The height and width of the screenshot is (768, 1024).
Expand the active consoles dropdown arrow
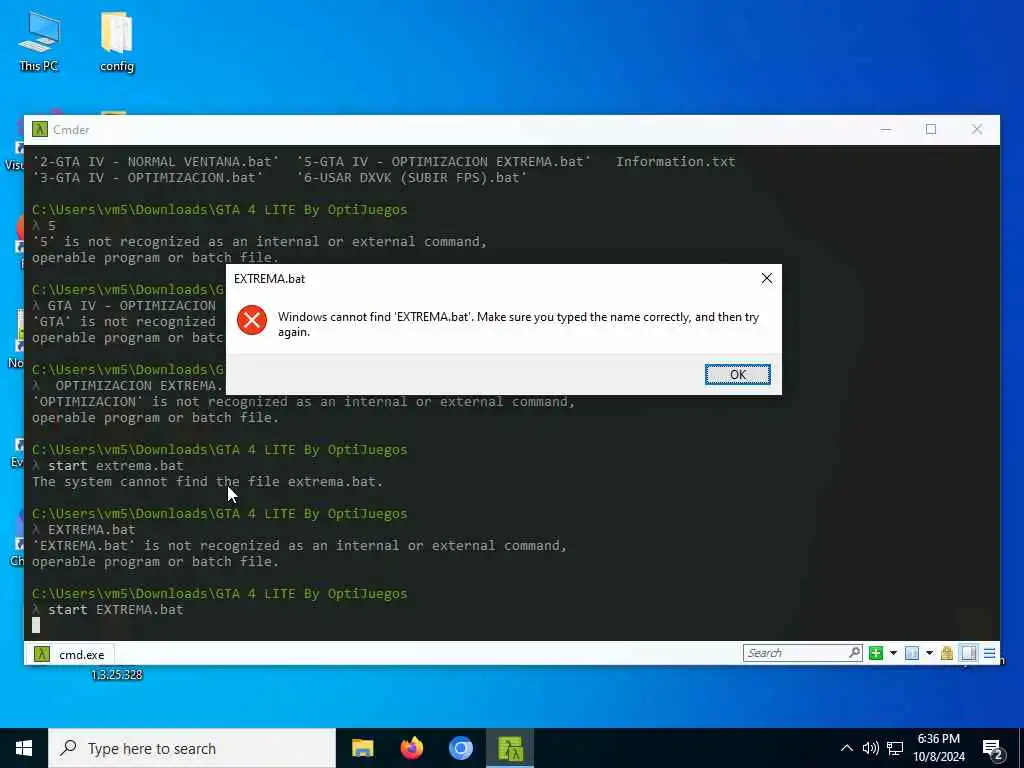click(x=929, y=653)
